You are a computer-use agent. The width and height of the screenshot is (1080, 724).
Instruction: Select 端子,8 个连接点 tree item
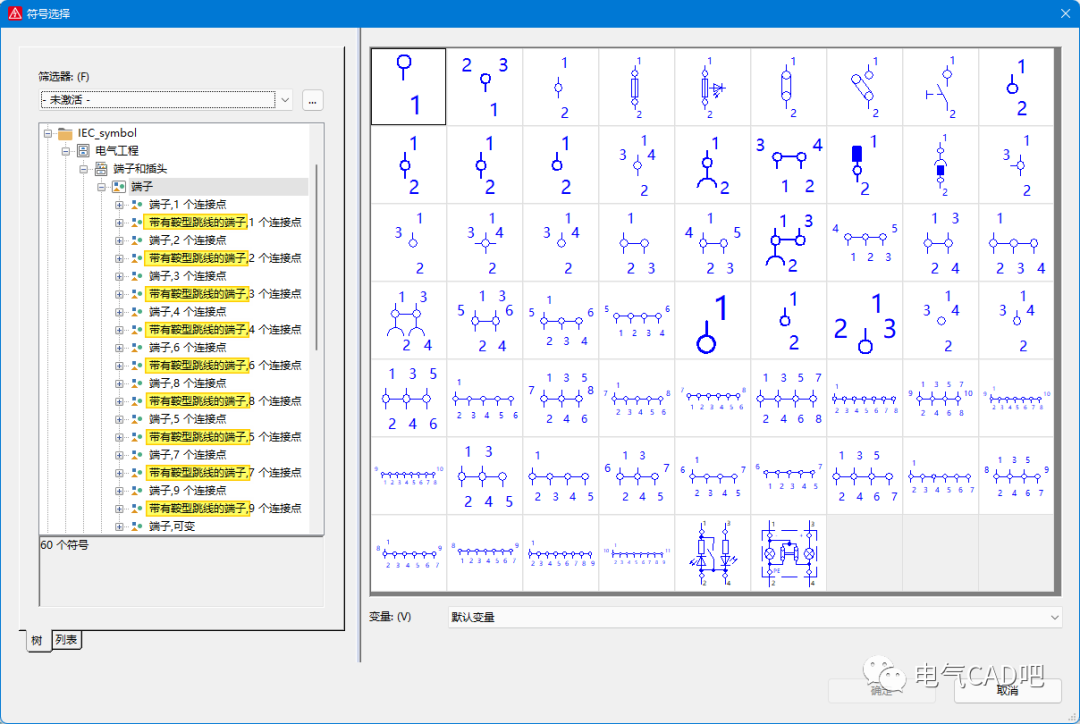click(187, 384)
